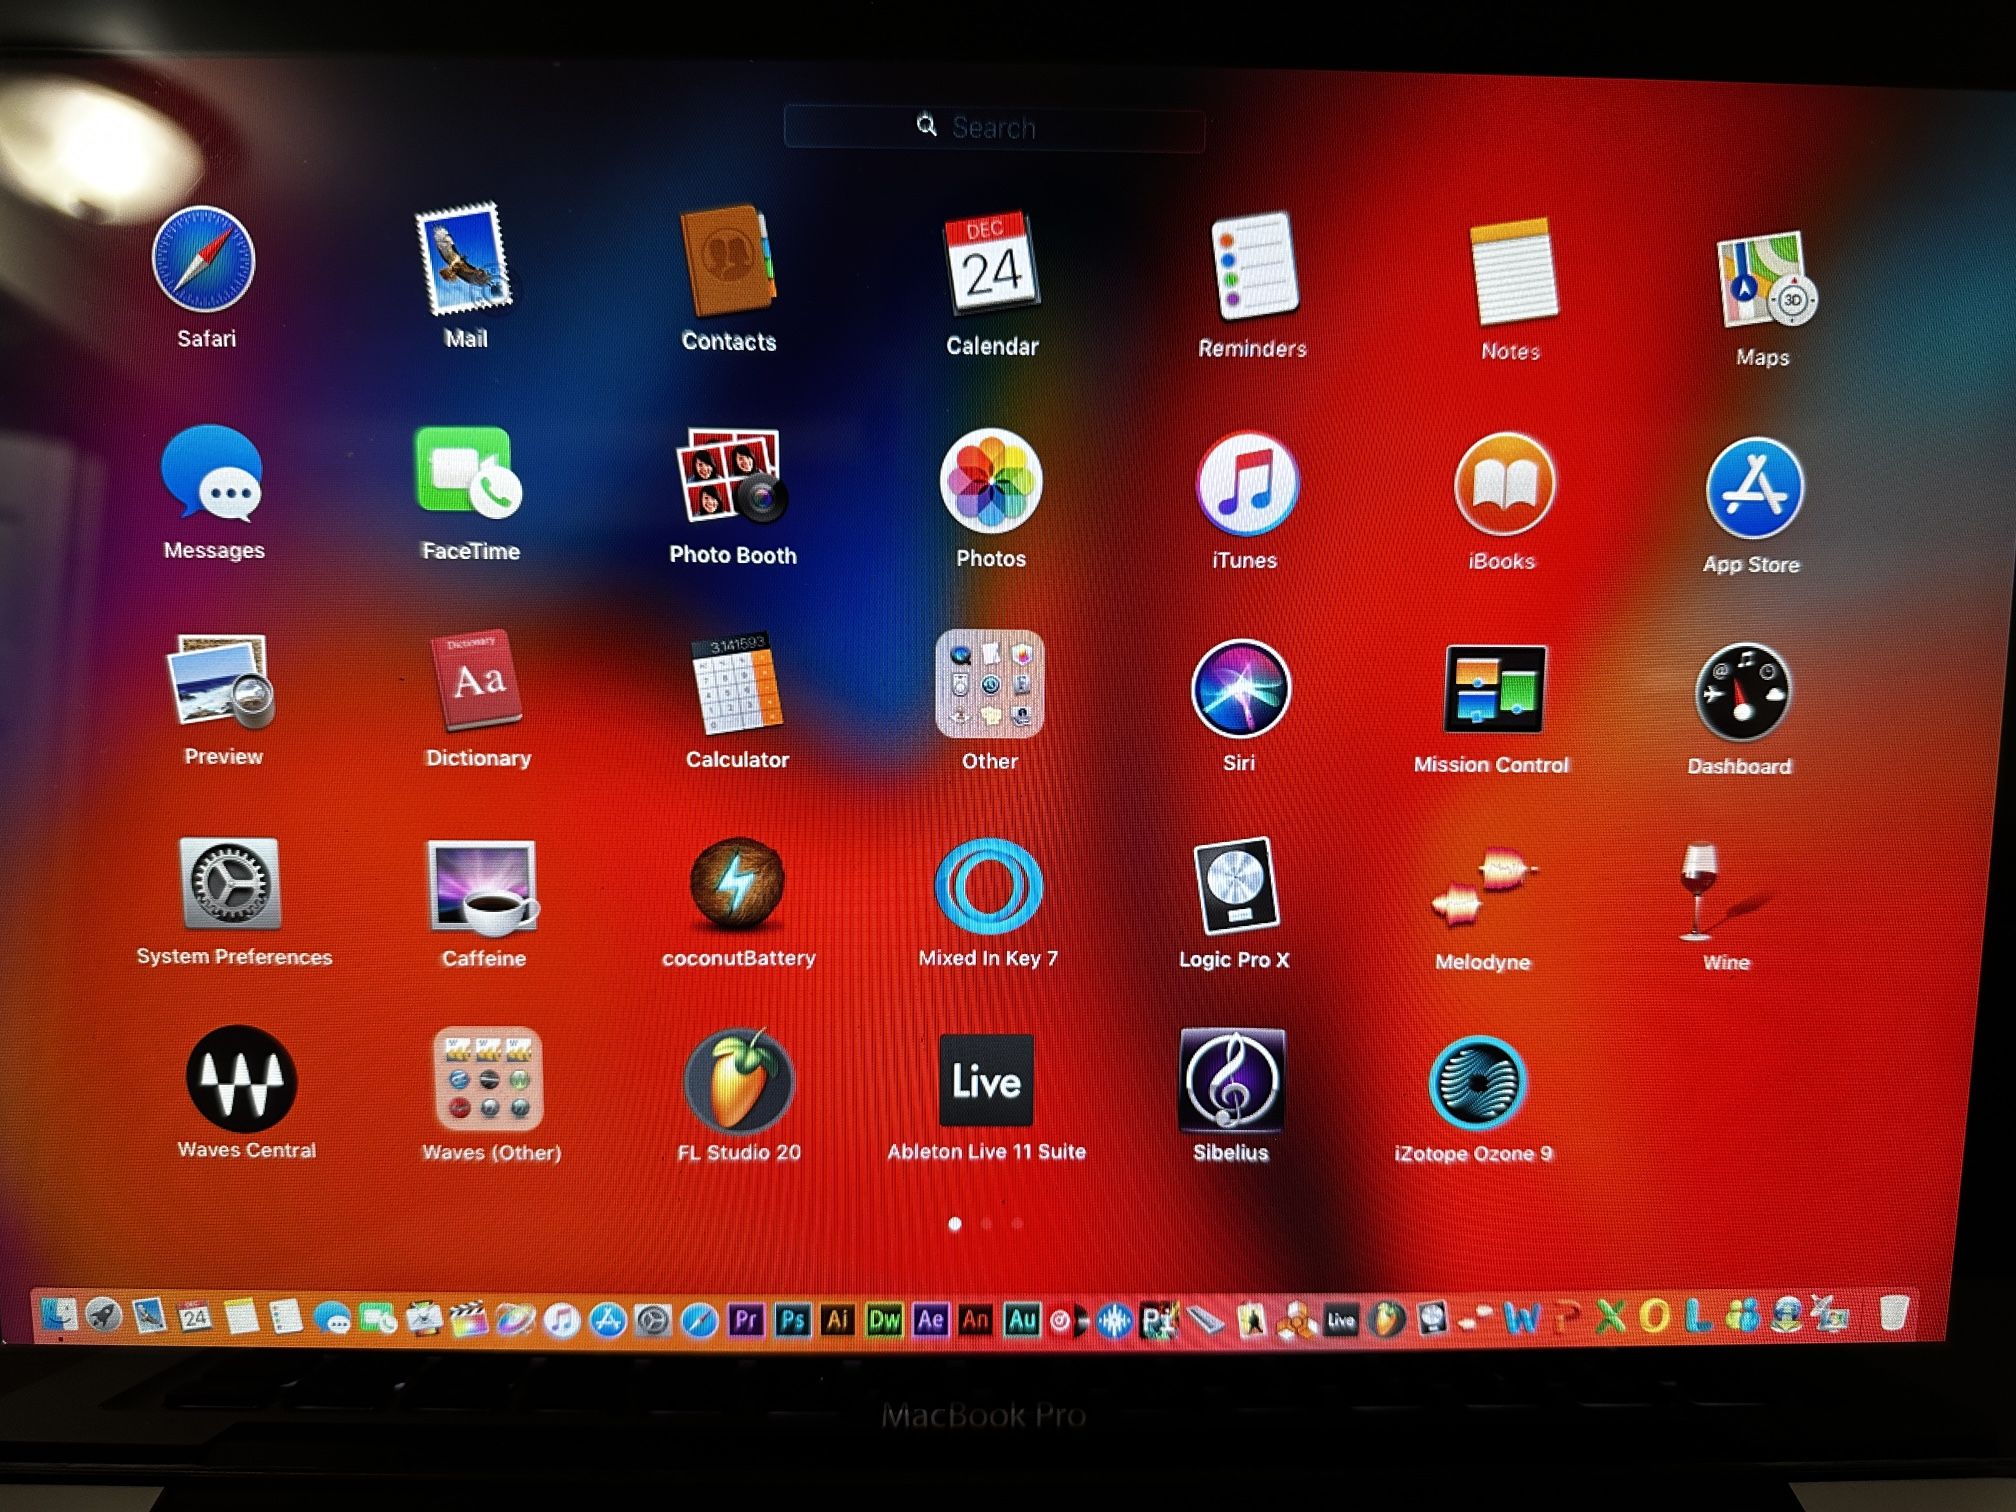
Task: Launch Adobe Audition from the Dock
Action: tap(1022, 1320)
